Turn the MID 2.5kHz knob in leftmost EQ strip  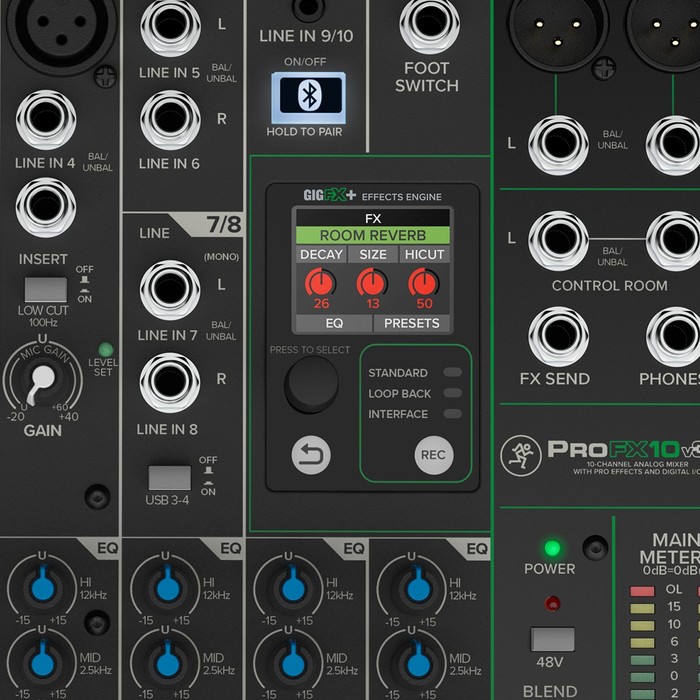43,662
